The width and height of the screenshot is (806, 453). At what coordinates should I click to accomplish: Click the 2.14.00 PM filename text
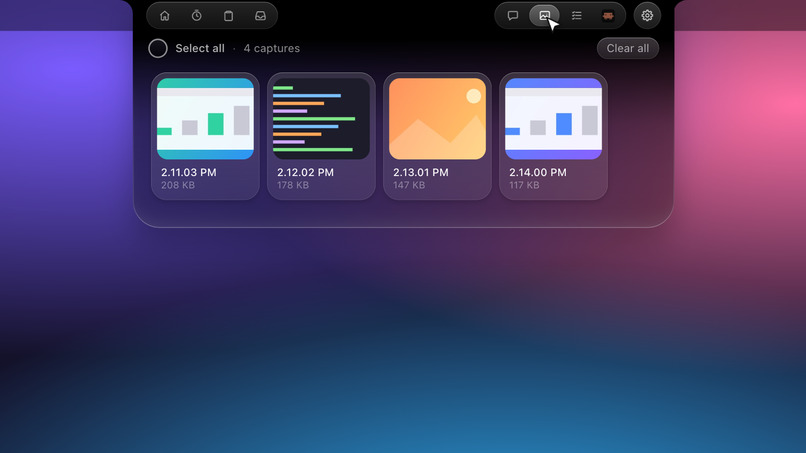click(x=538, y=172)
